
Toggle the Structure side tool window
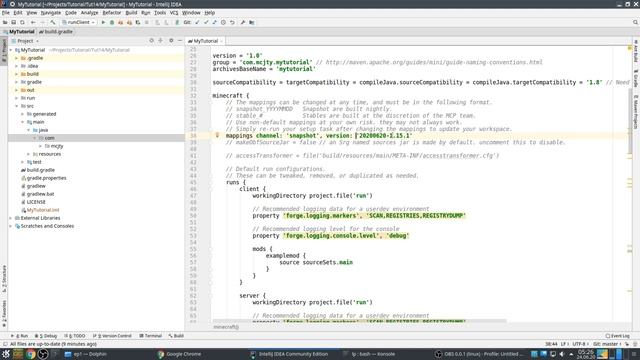[4, 278]
